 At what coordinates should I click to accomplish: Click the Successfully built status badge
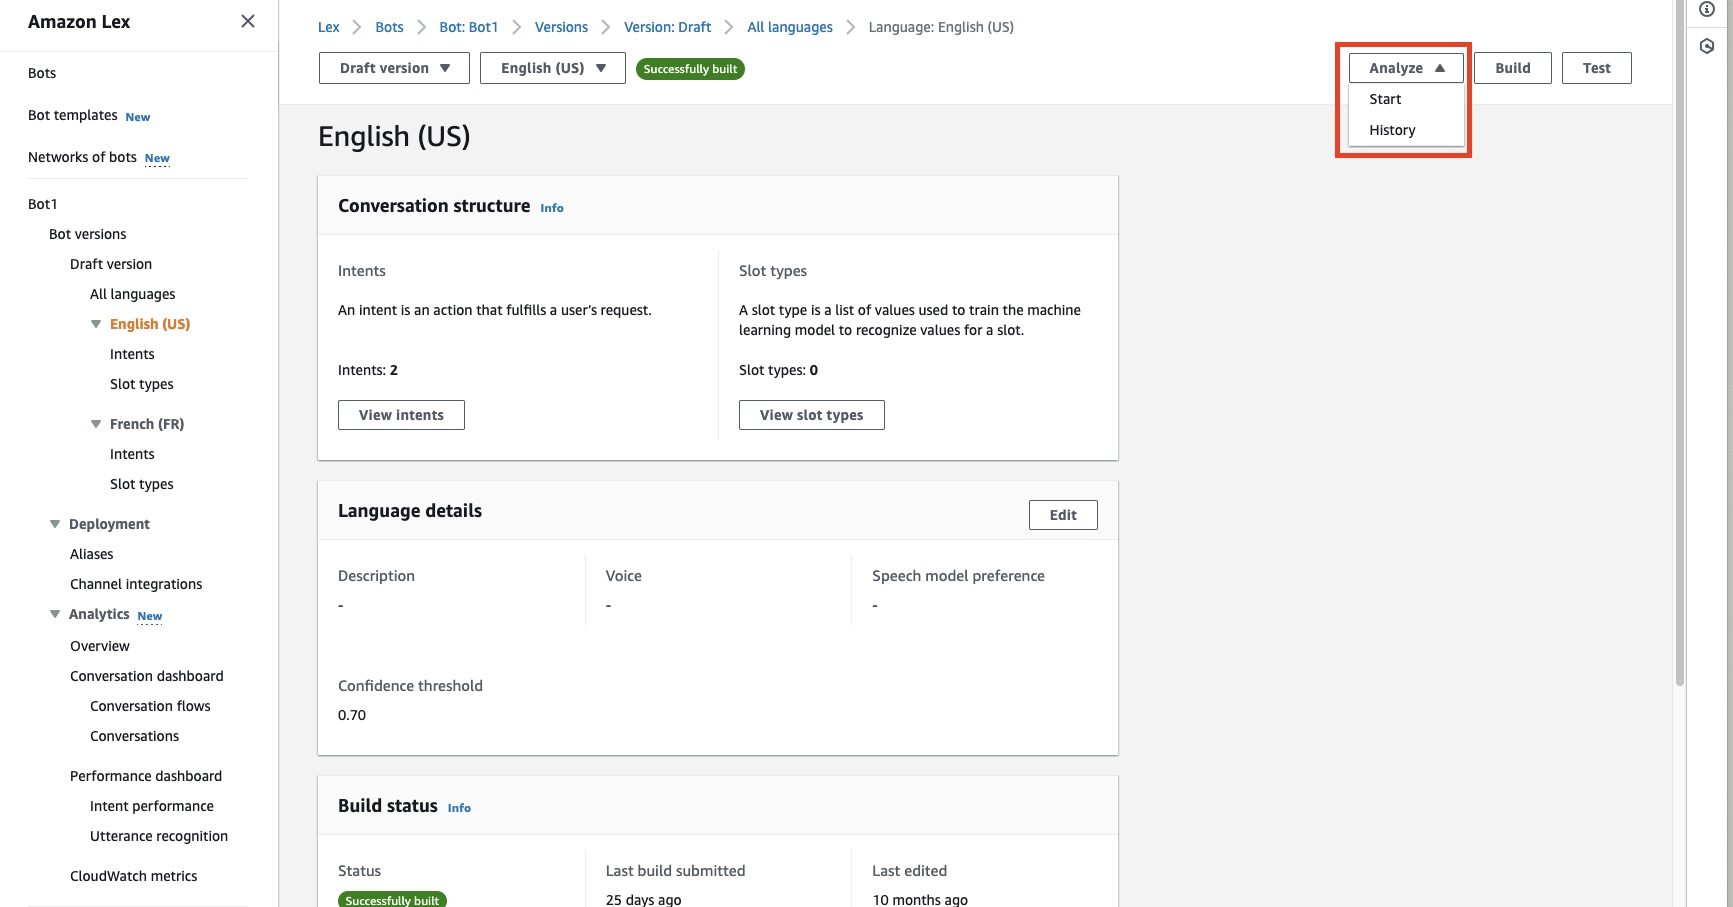coord(690,68)
